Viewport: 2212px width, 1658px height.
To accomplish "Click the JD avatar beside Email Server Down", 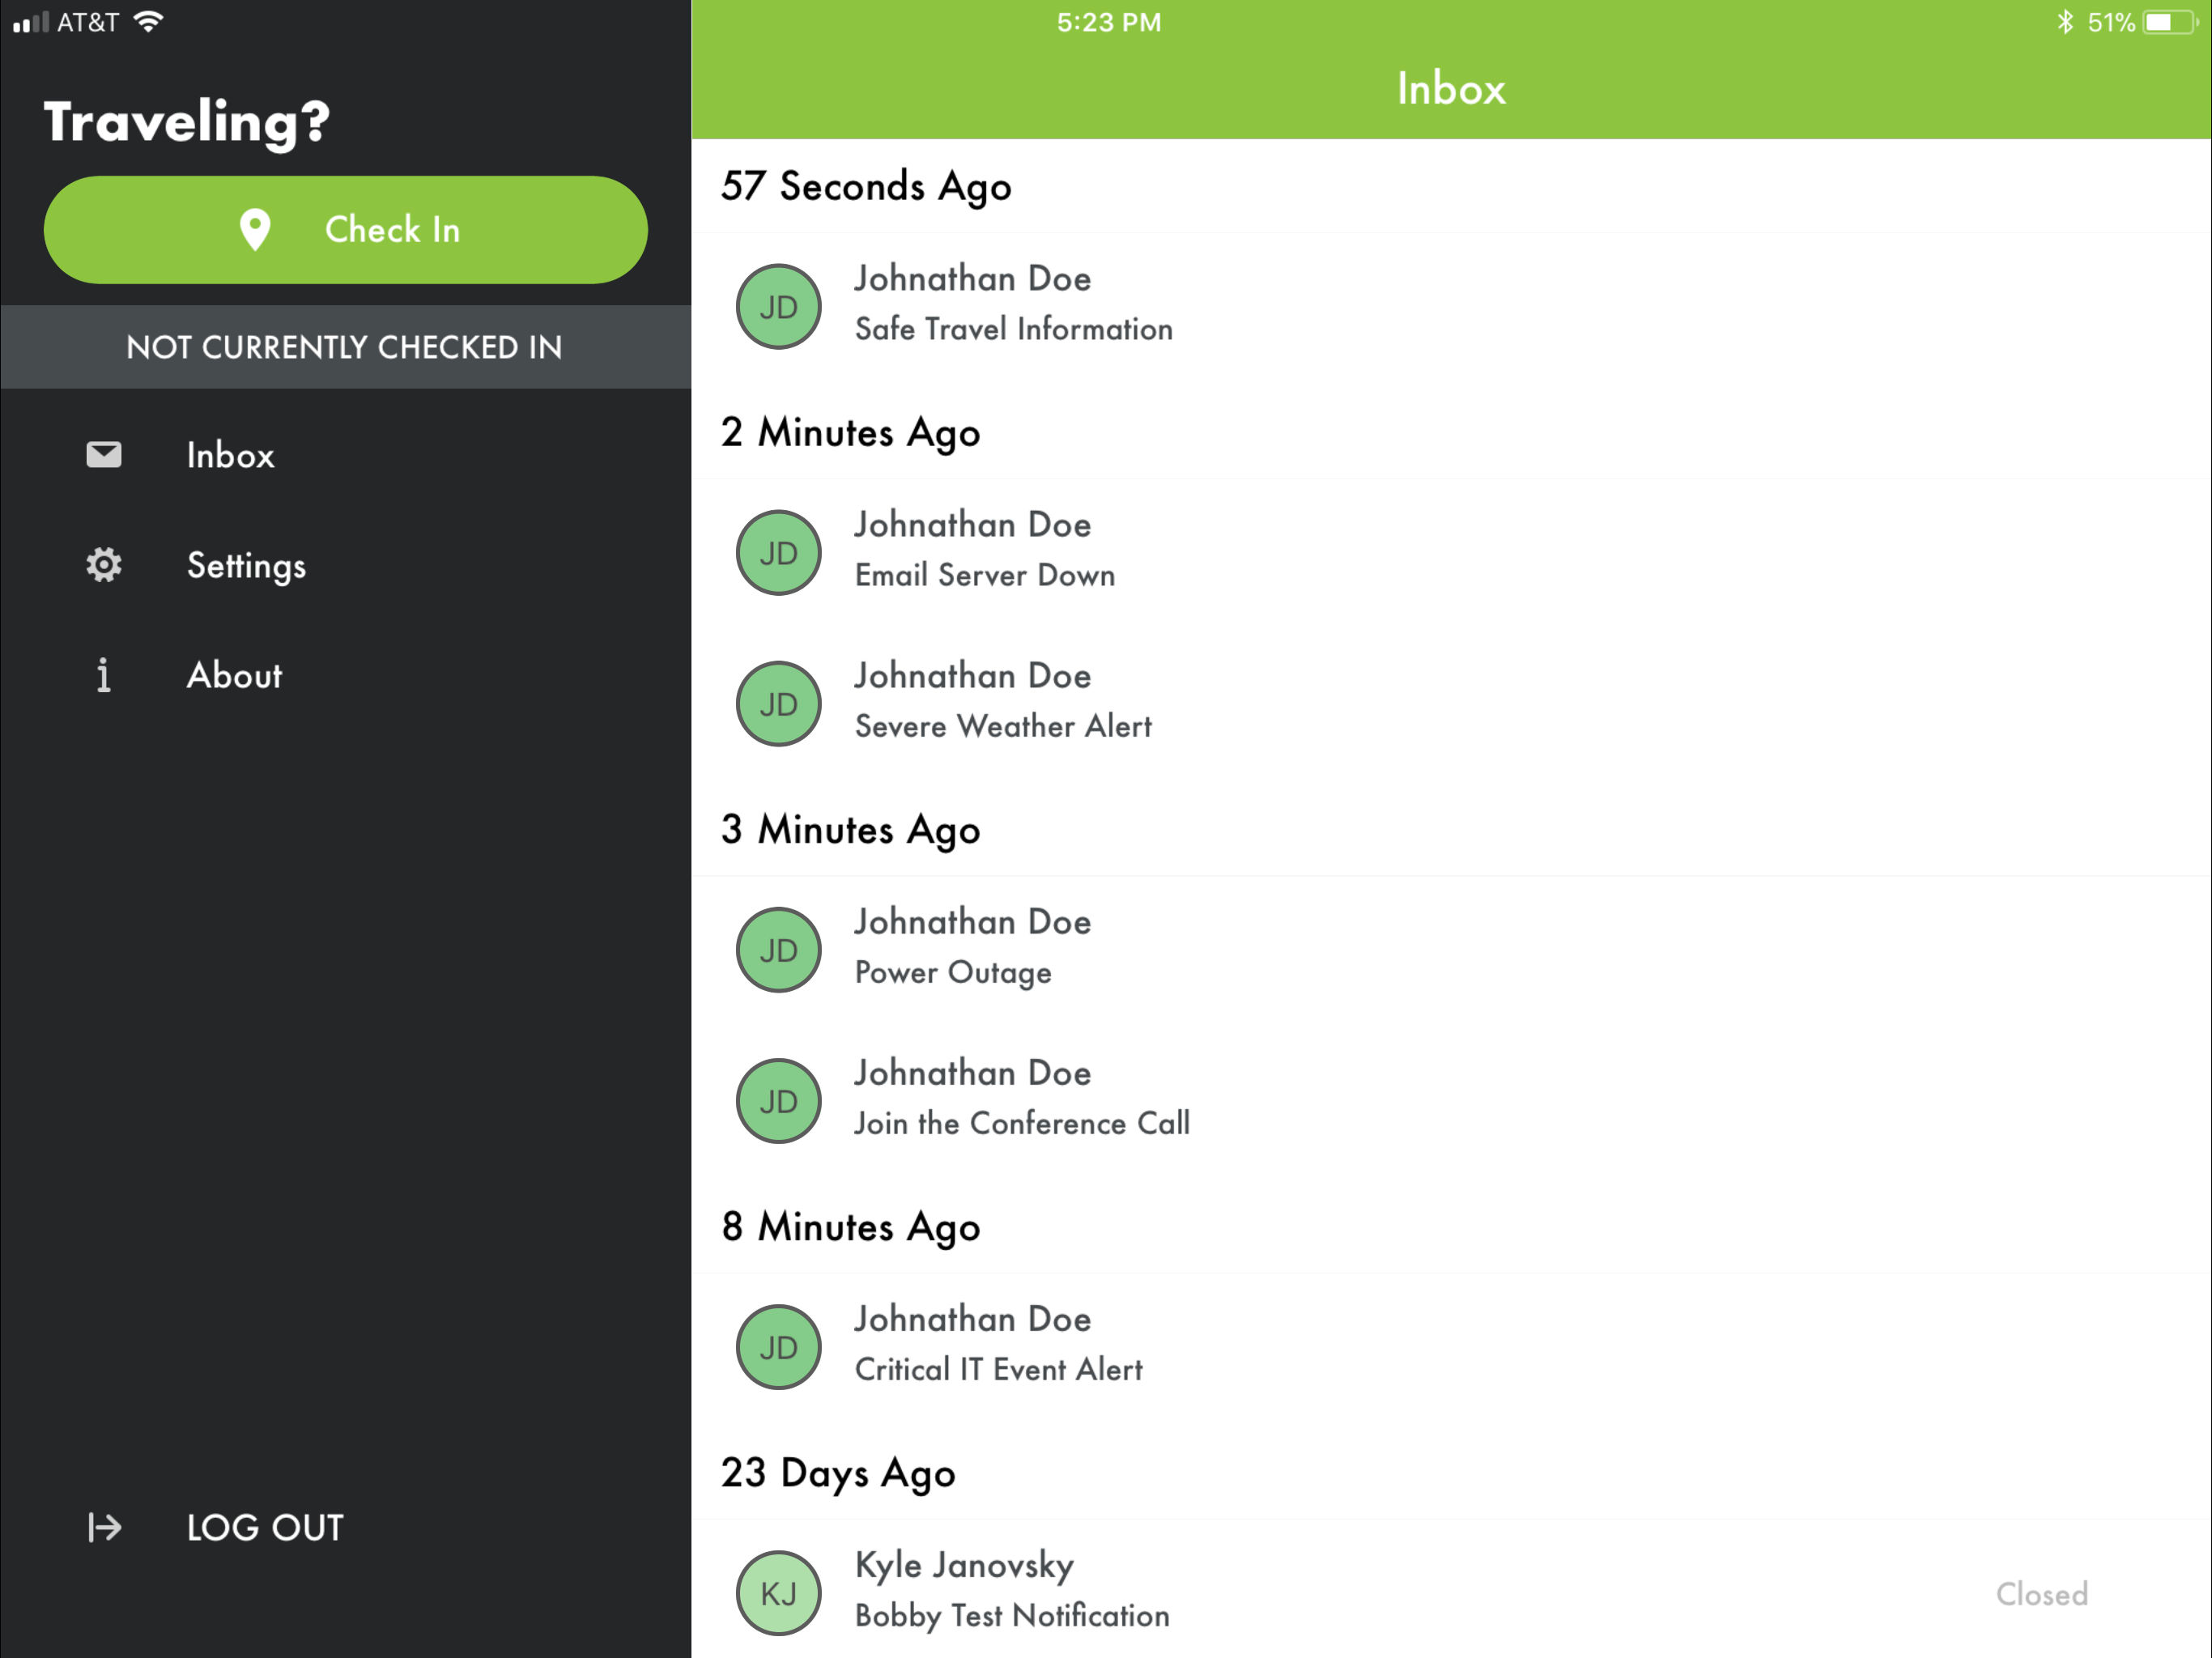I will [x=779, y=553].
